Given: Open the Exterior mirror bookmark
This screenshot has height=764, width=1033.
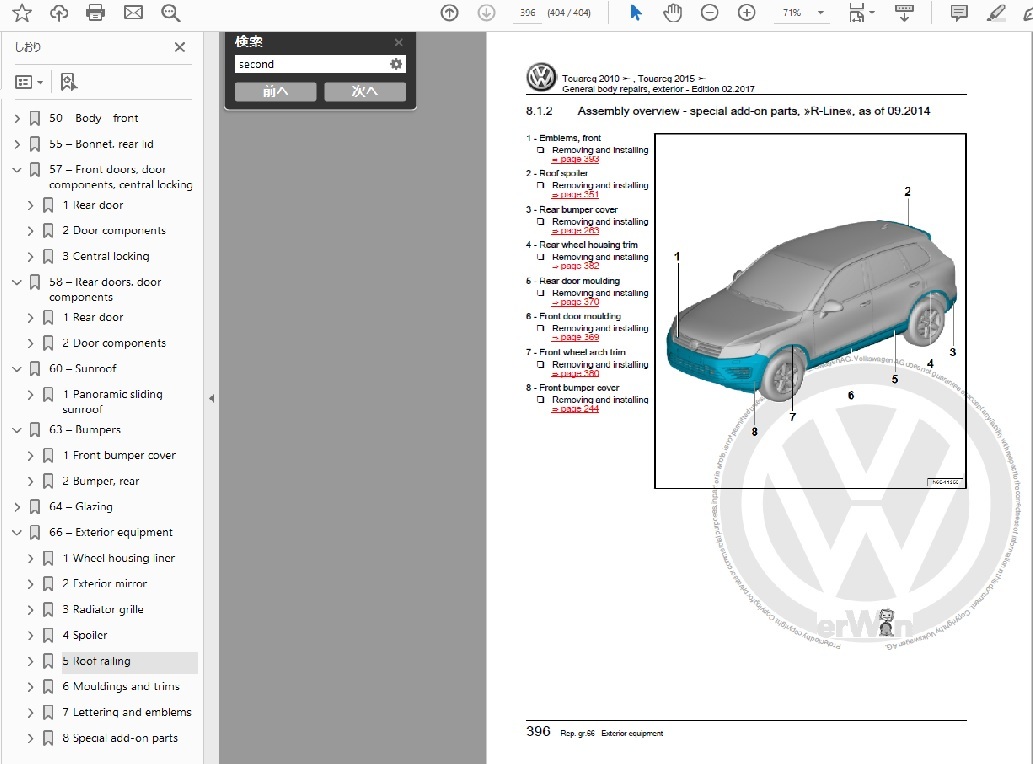Looking at the screenshot, I should pos(104,584).
